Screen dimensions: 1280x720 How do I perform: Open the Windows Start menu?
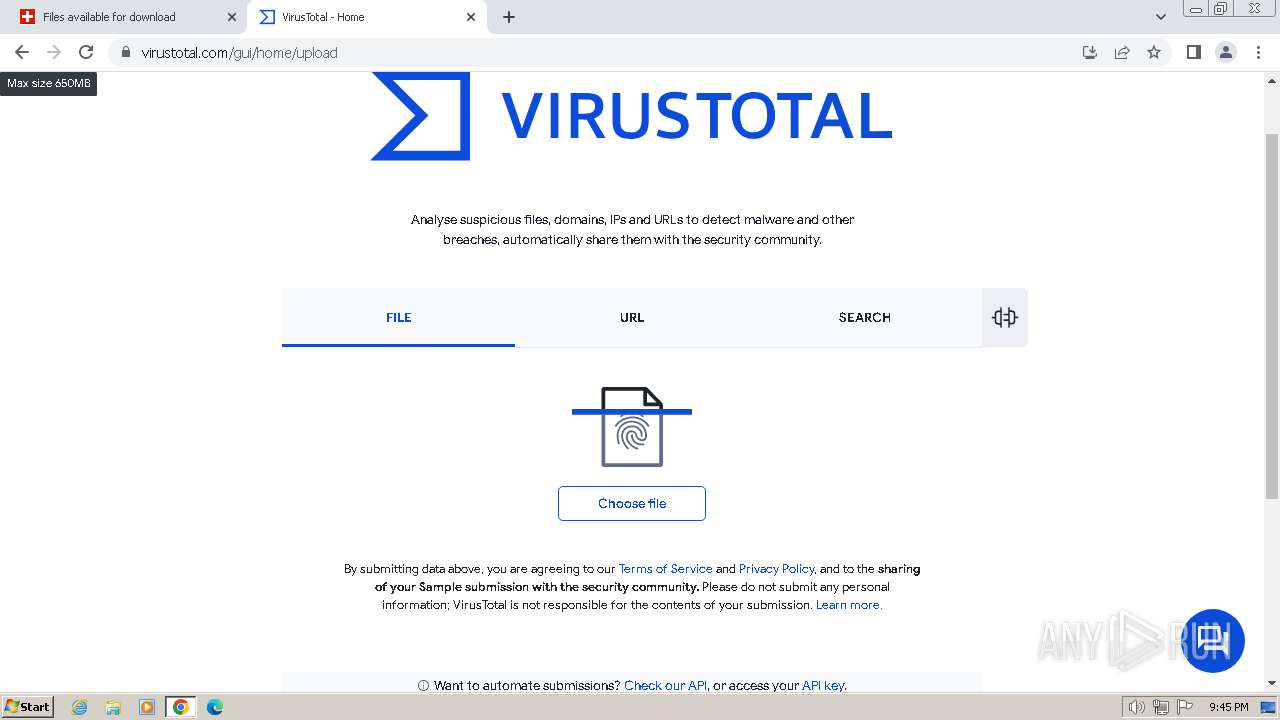point(27,706)
